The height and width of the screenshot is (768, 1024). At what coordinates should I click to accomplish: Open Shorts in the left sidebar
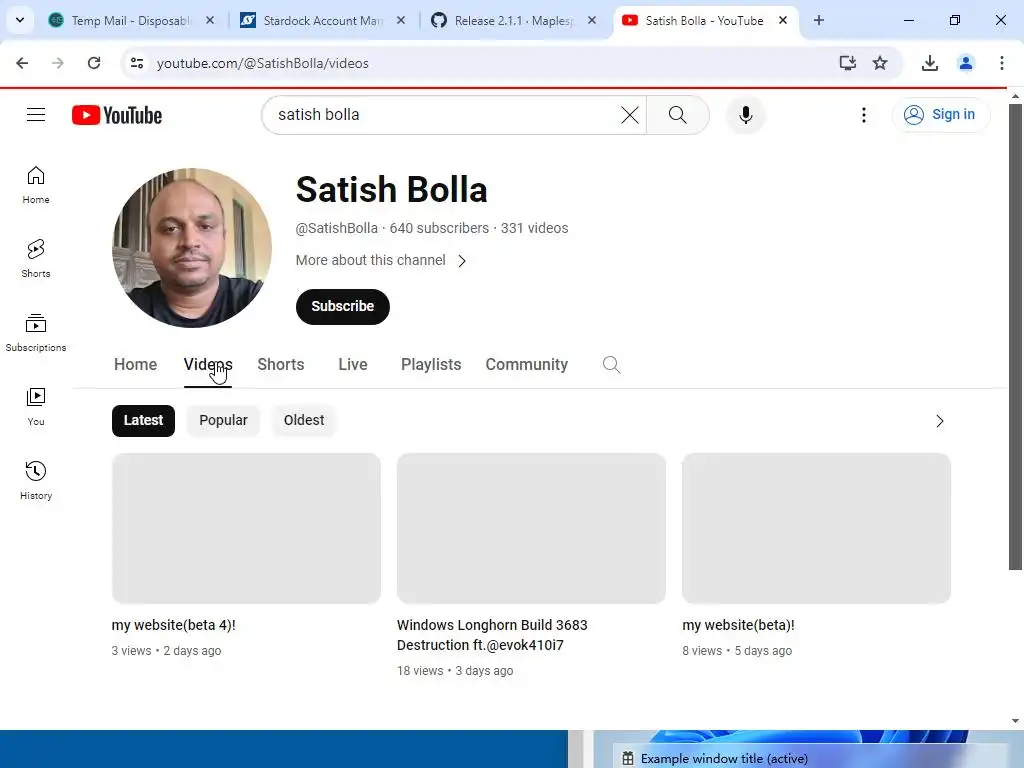[x=36, y=259]
